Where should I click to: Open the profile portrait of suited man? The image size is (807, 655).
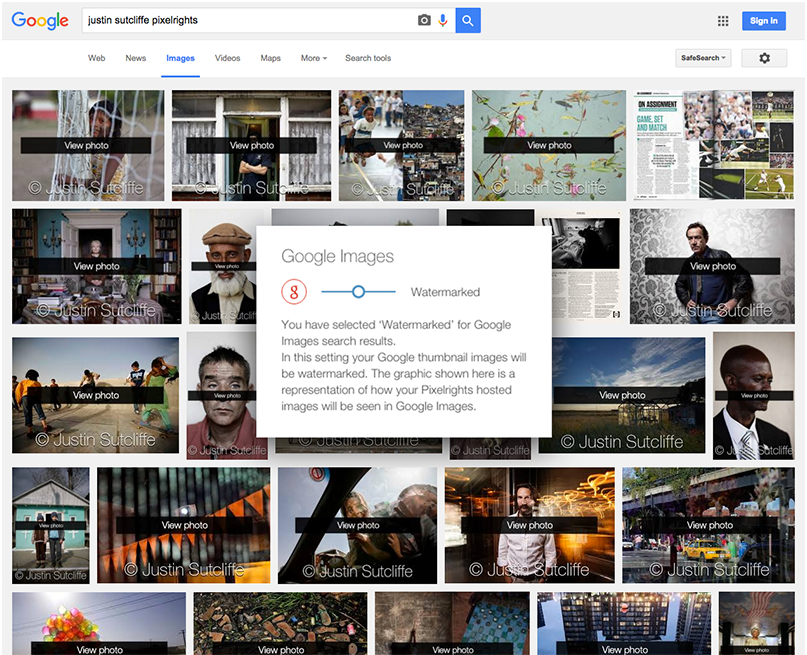click(753, 395)
